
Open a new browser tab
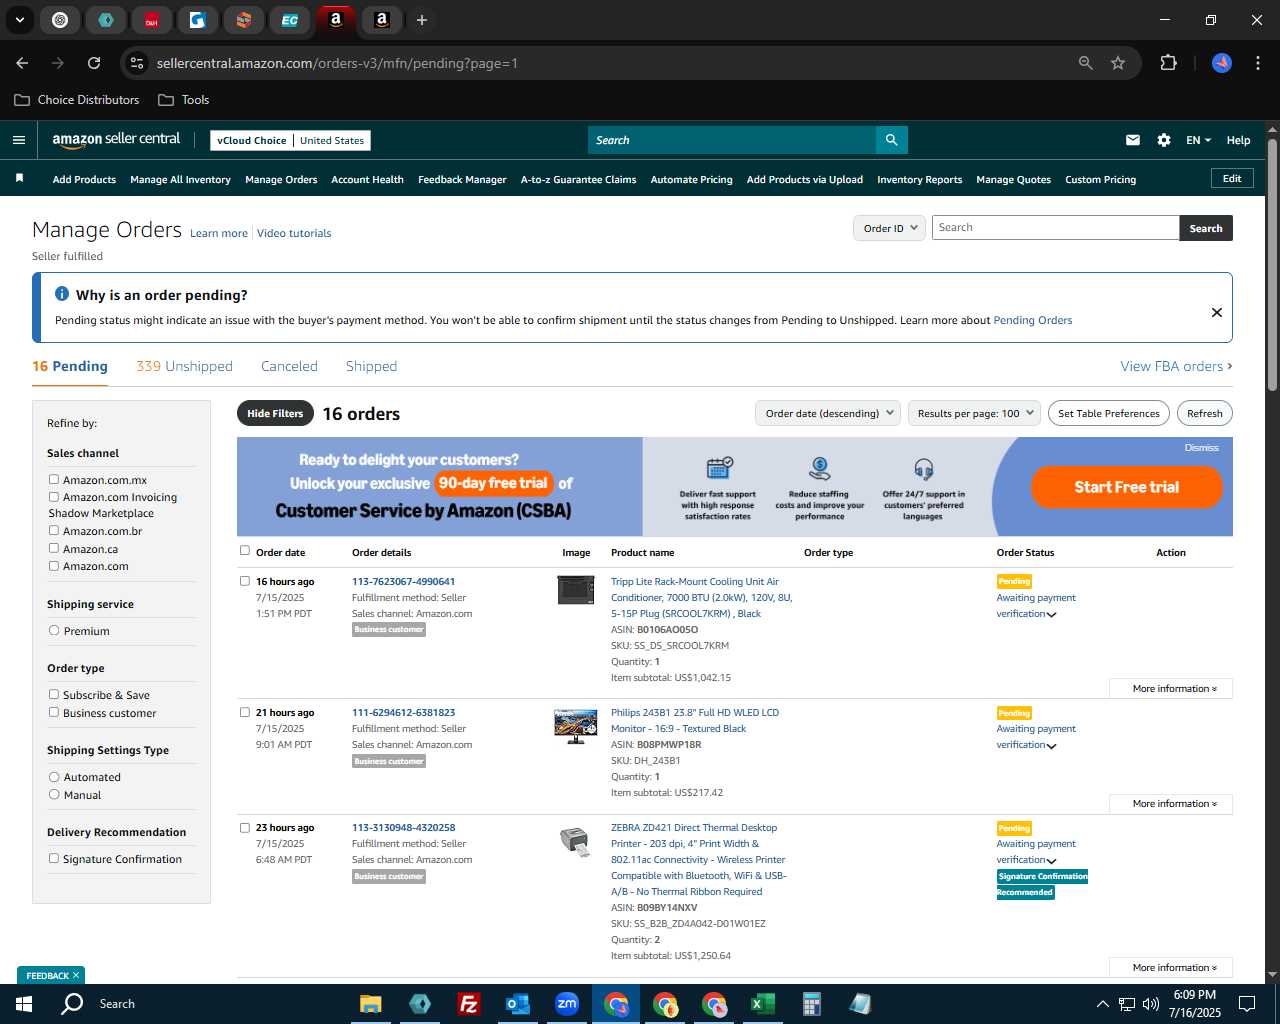point(422,20)
